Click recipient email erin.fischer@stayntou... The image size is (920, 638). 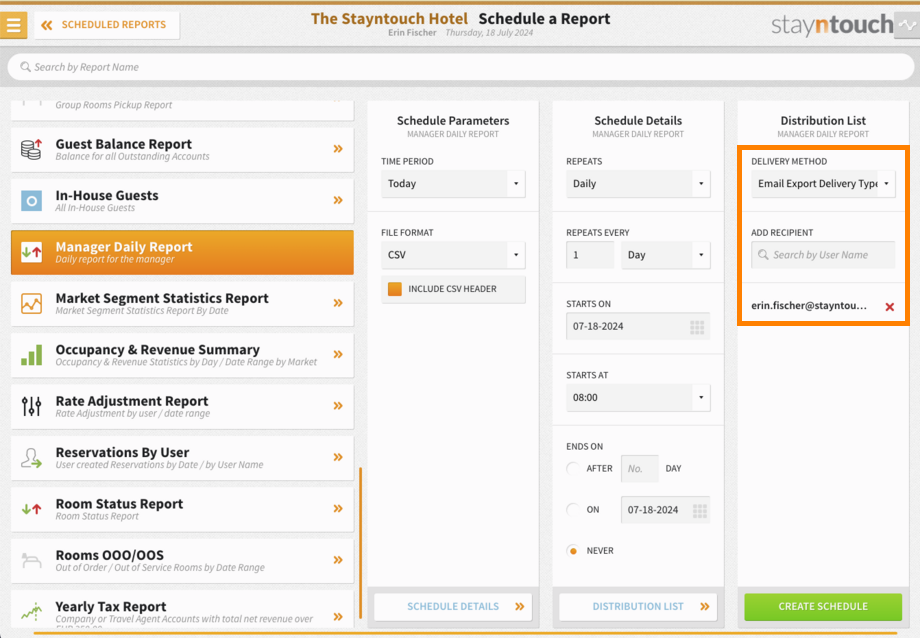(x=809, y=305)
